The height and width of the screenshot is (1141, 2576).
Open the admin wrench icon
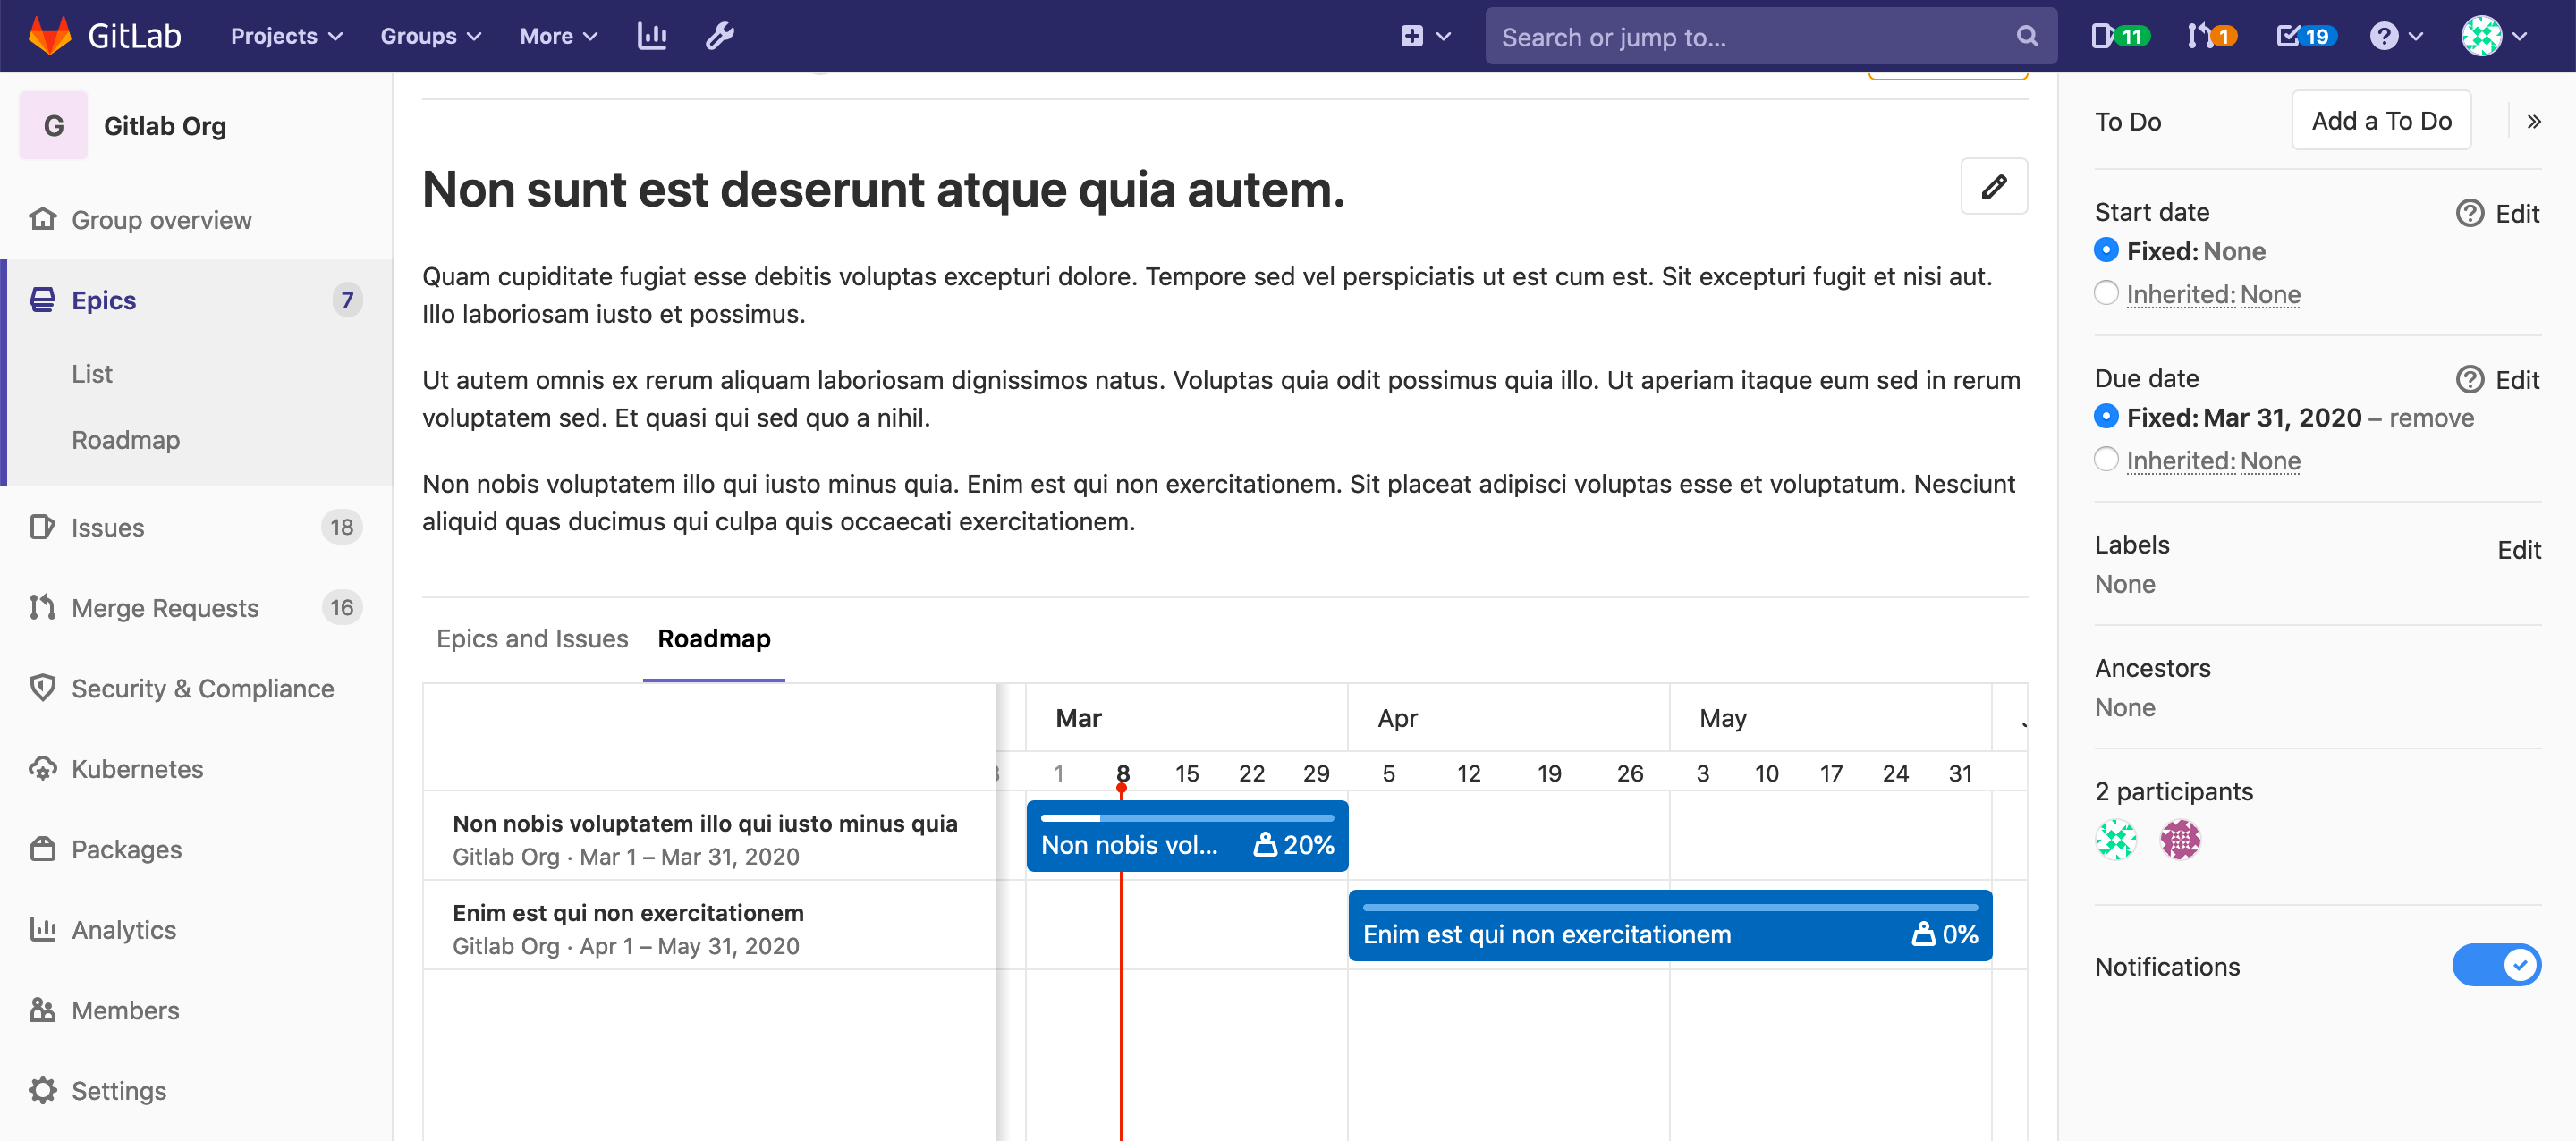(x=720, y=36)
